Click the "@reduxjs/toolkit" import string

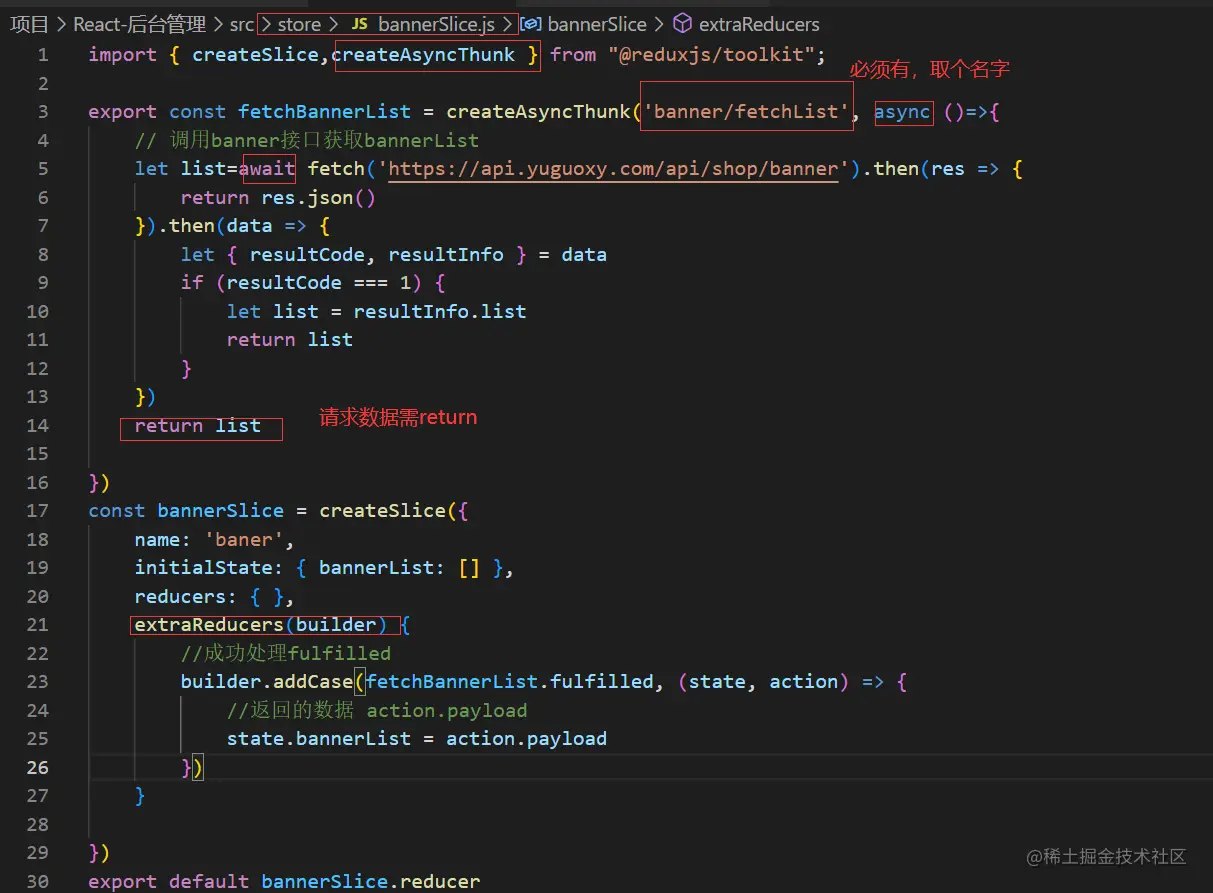(x=711, y=54)
